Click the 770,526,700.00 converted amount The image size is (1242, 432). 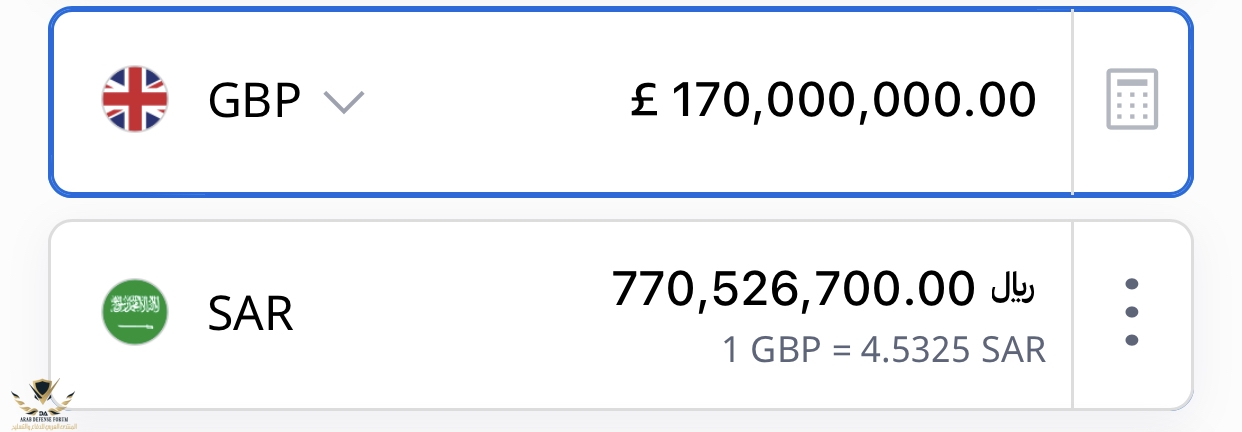792,289
